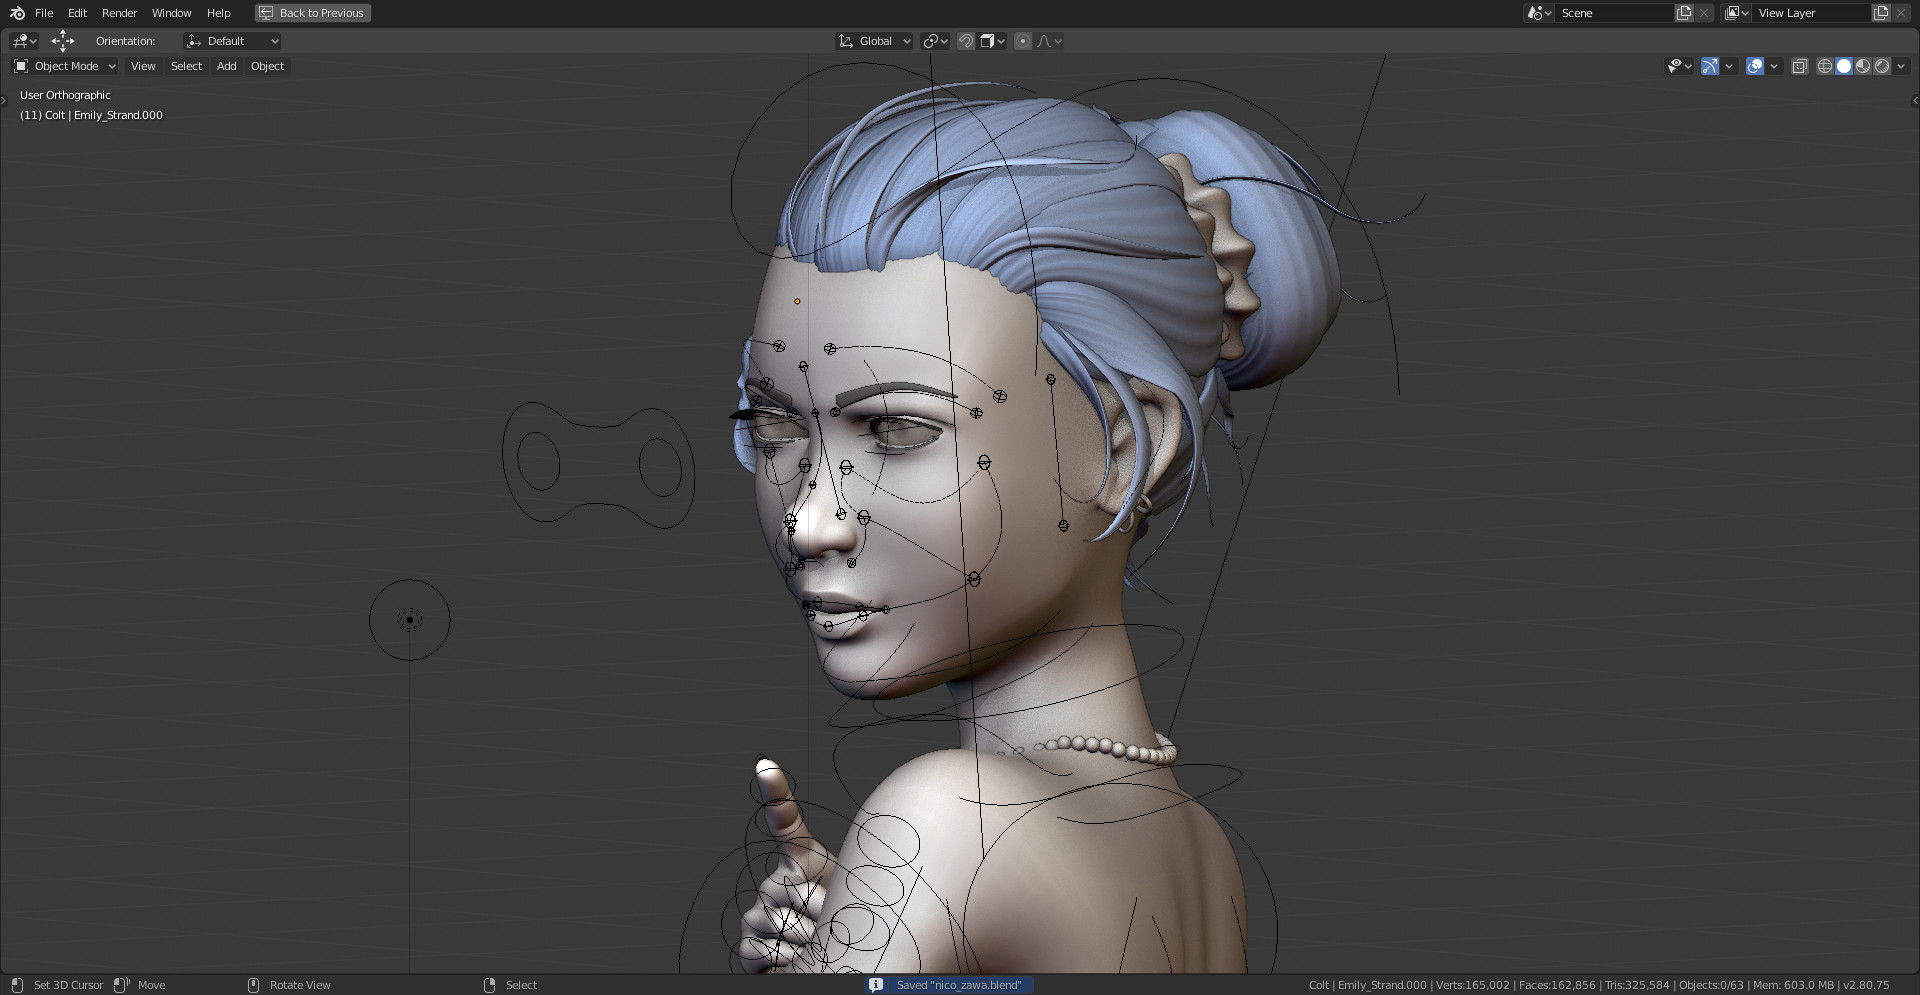Toggle the snap magnet icon
Viewport: 1920px width, 995px height.
click(966, 41)
